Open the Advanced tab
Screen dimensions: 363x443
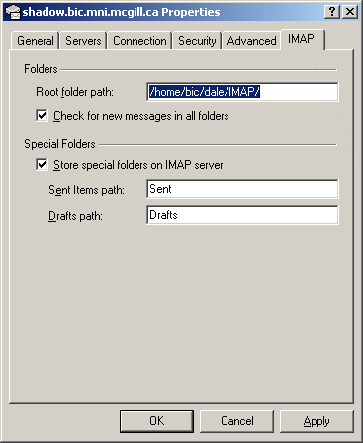click(251, 41)
